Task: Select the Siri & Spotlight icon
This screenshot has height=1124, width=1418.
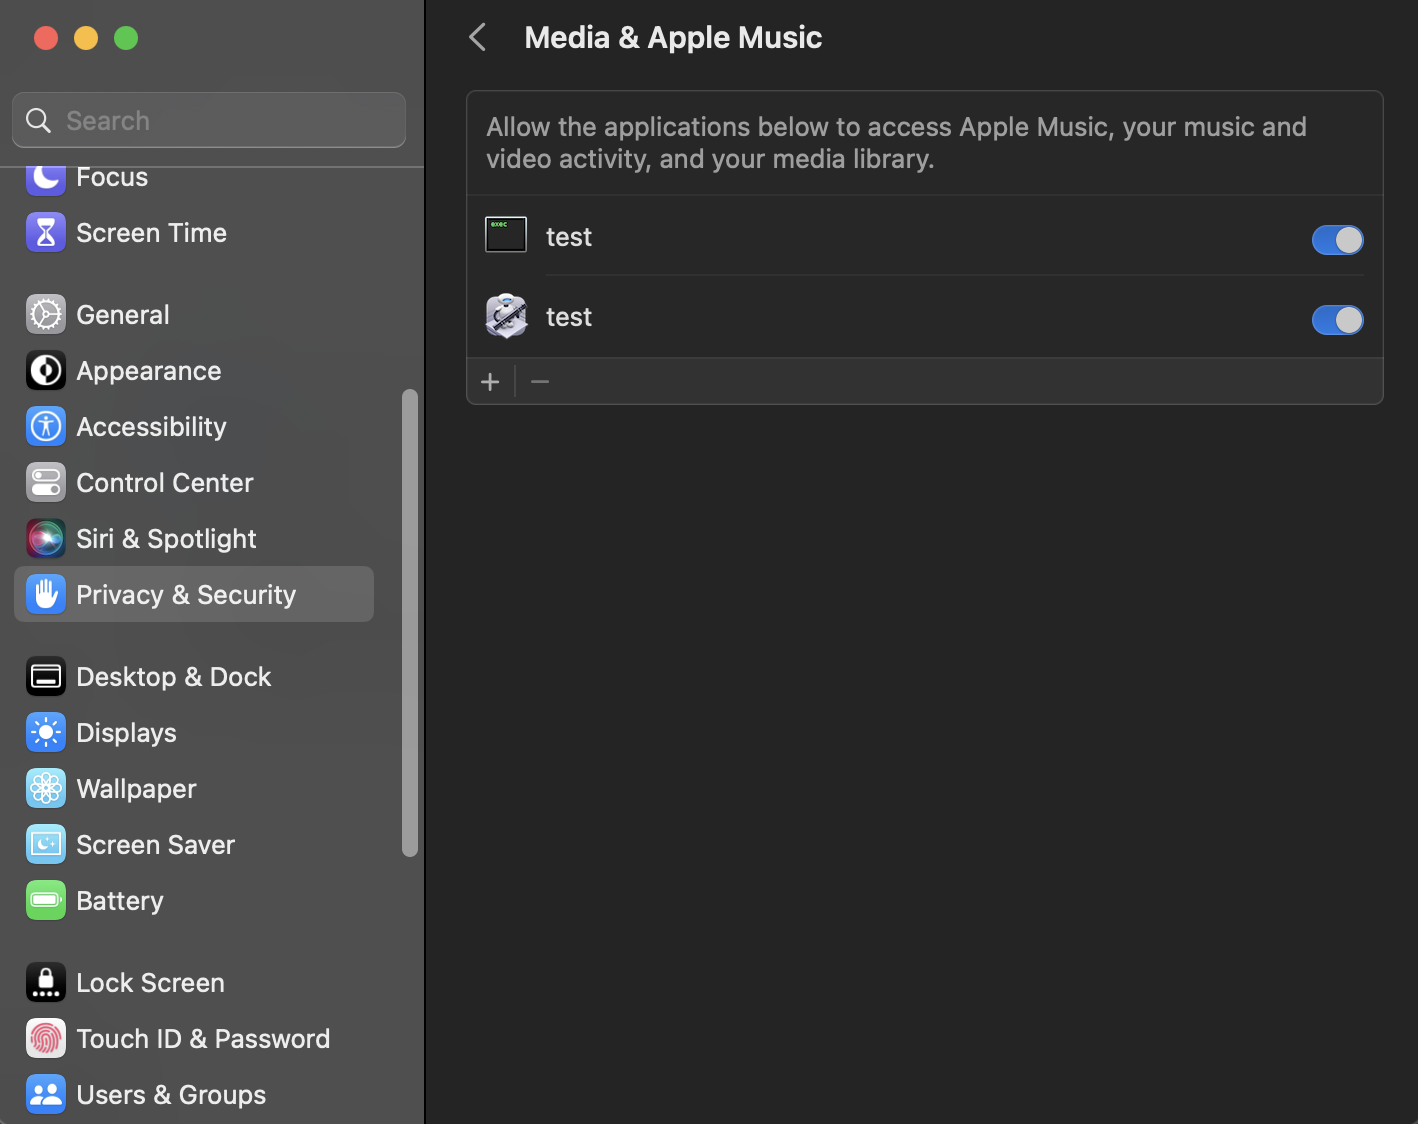Action: tap(46, 539)
